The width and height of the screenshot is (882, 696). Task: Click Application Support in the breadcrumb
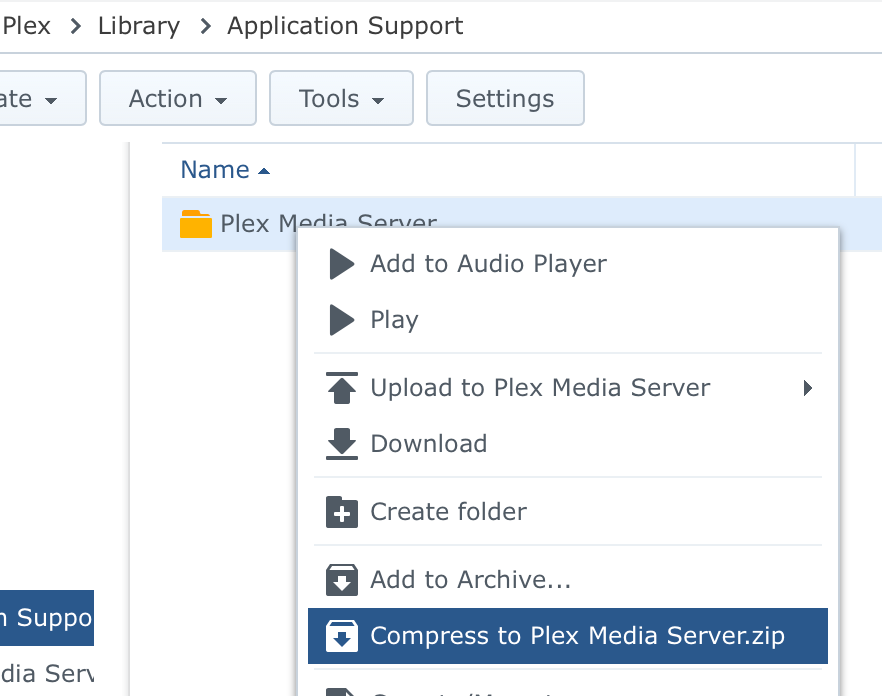[345, 26]
